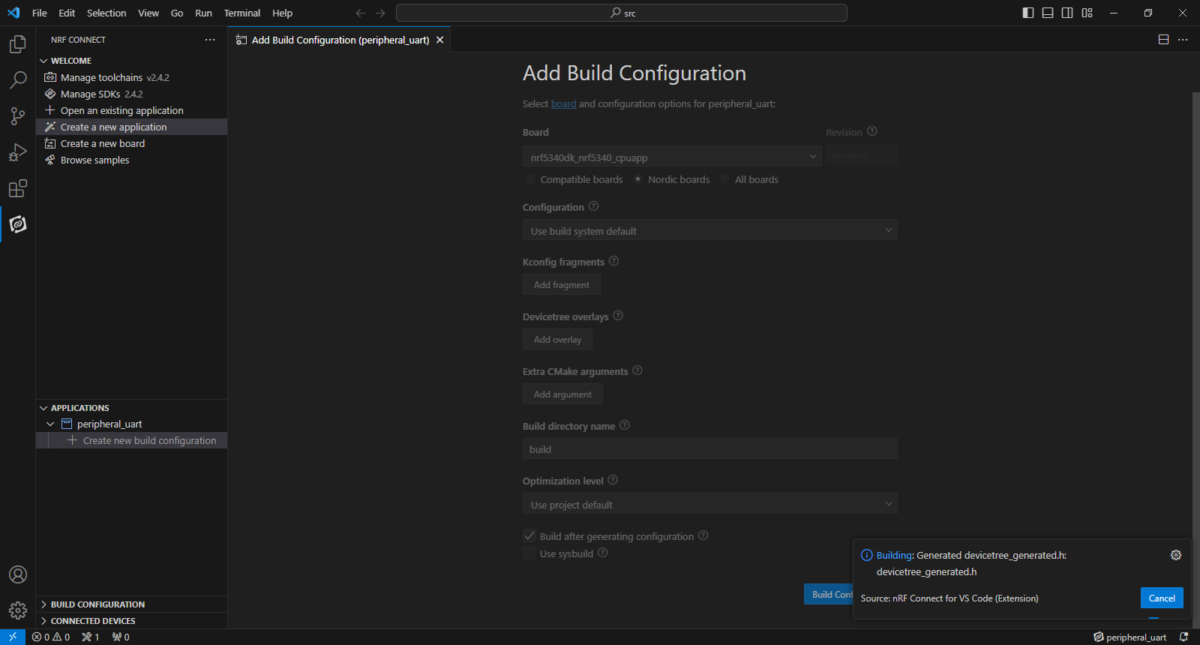
Task: Select the Compatible boards radio button
Action: pos(530,180)
